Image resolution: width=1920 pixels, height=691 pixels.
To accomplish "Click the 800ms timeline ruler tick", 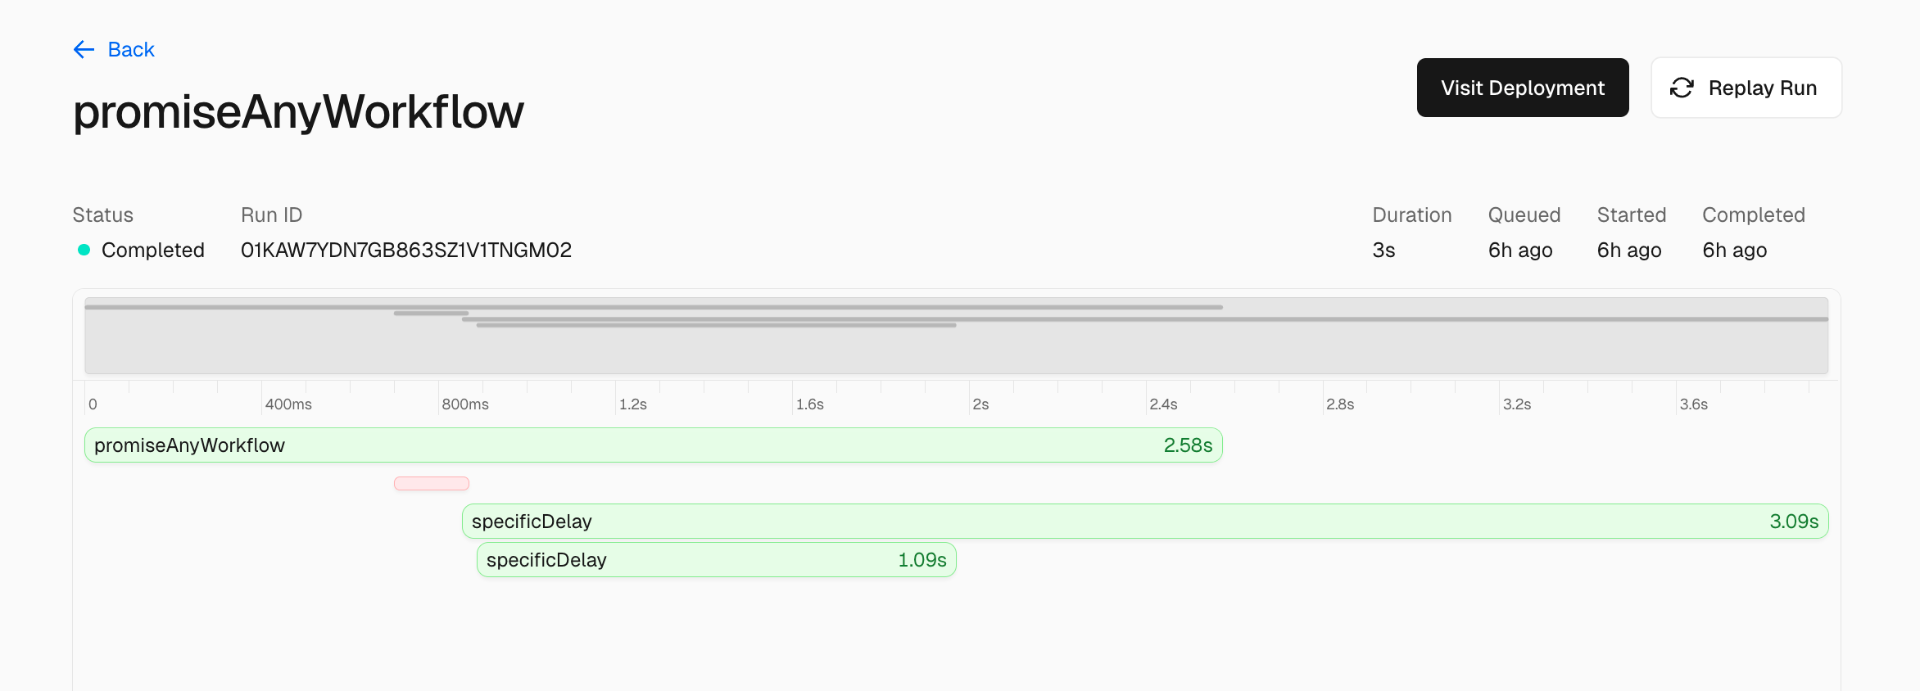I will pos(465,404).
